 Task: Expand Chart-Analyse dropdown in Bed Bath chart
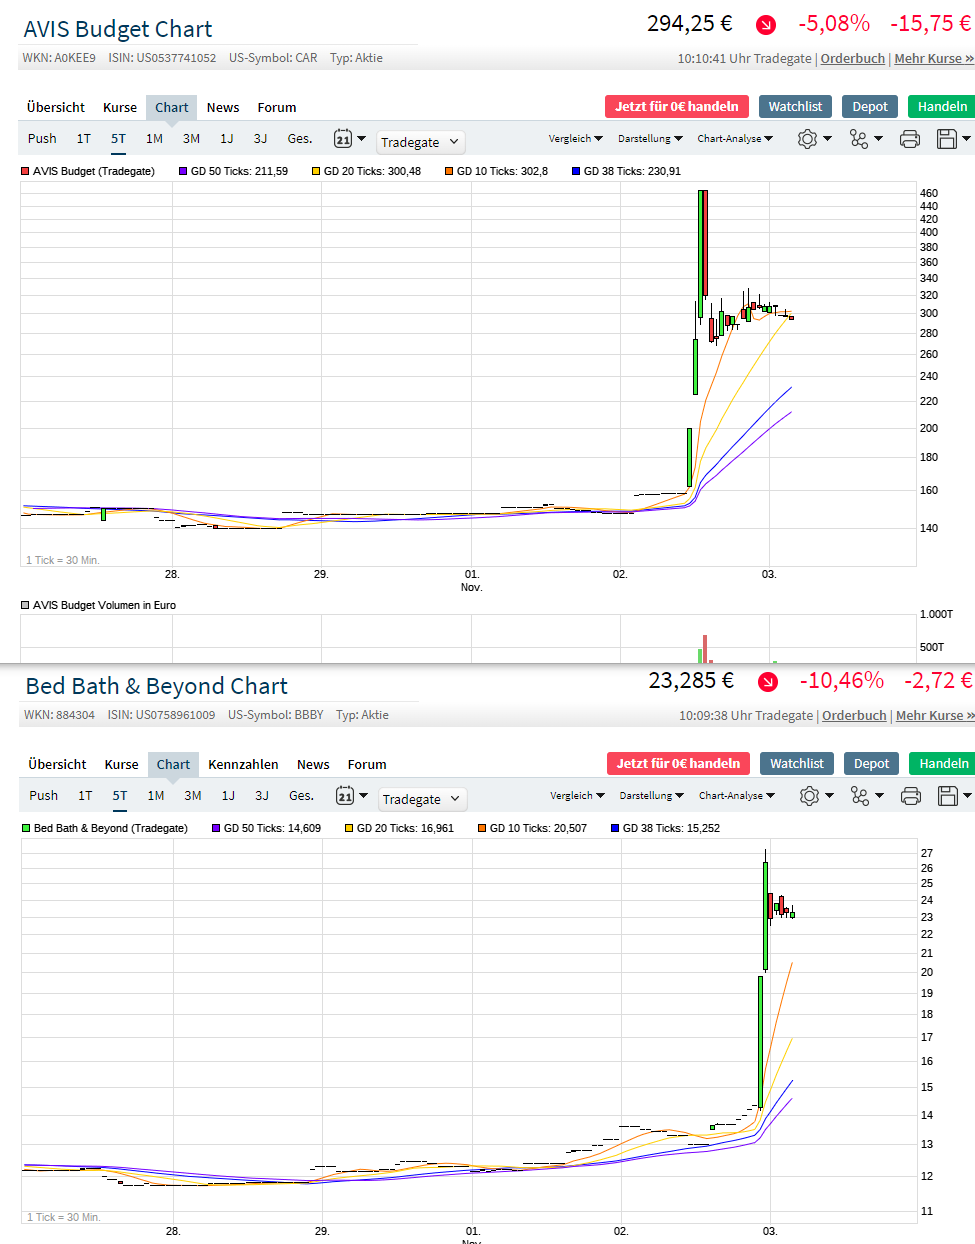tap(736, 796)
